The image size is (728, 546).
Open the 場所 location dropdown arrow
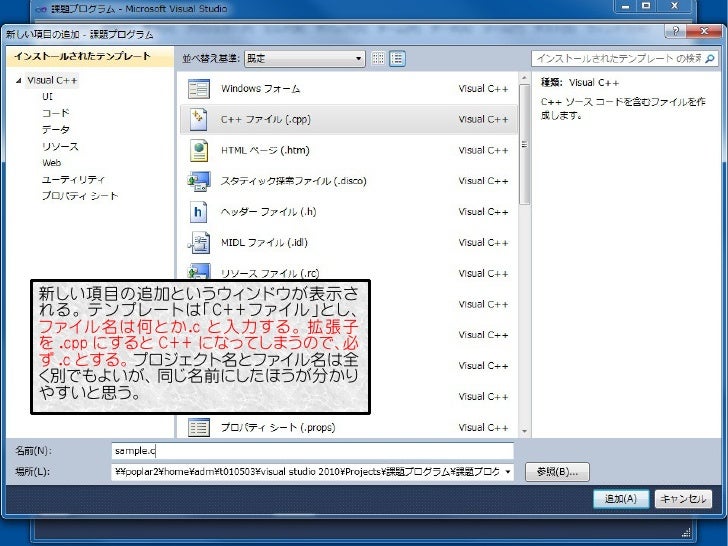point(507,472)
